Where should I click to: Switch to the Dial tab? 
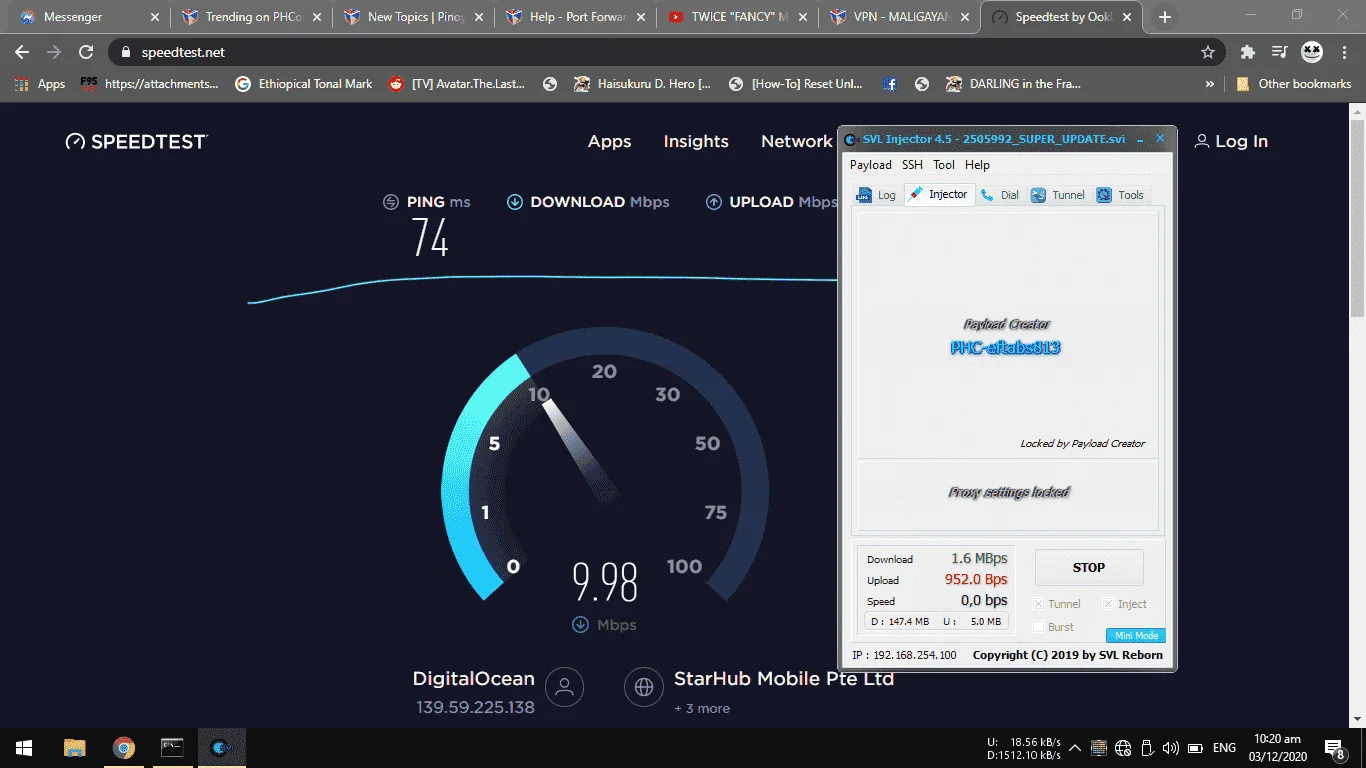pos(1000,195)
